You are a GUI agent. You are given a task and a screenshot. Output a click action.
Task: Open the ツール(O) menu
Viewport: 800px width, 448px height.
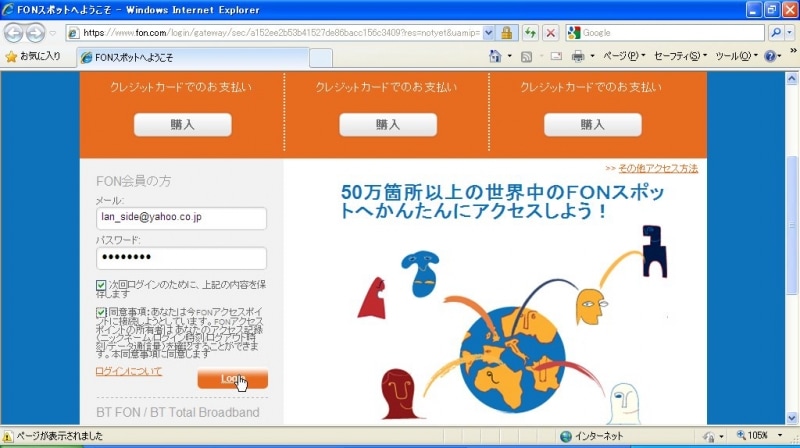pyautogui.click(x=736, y=56)
